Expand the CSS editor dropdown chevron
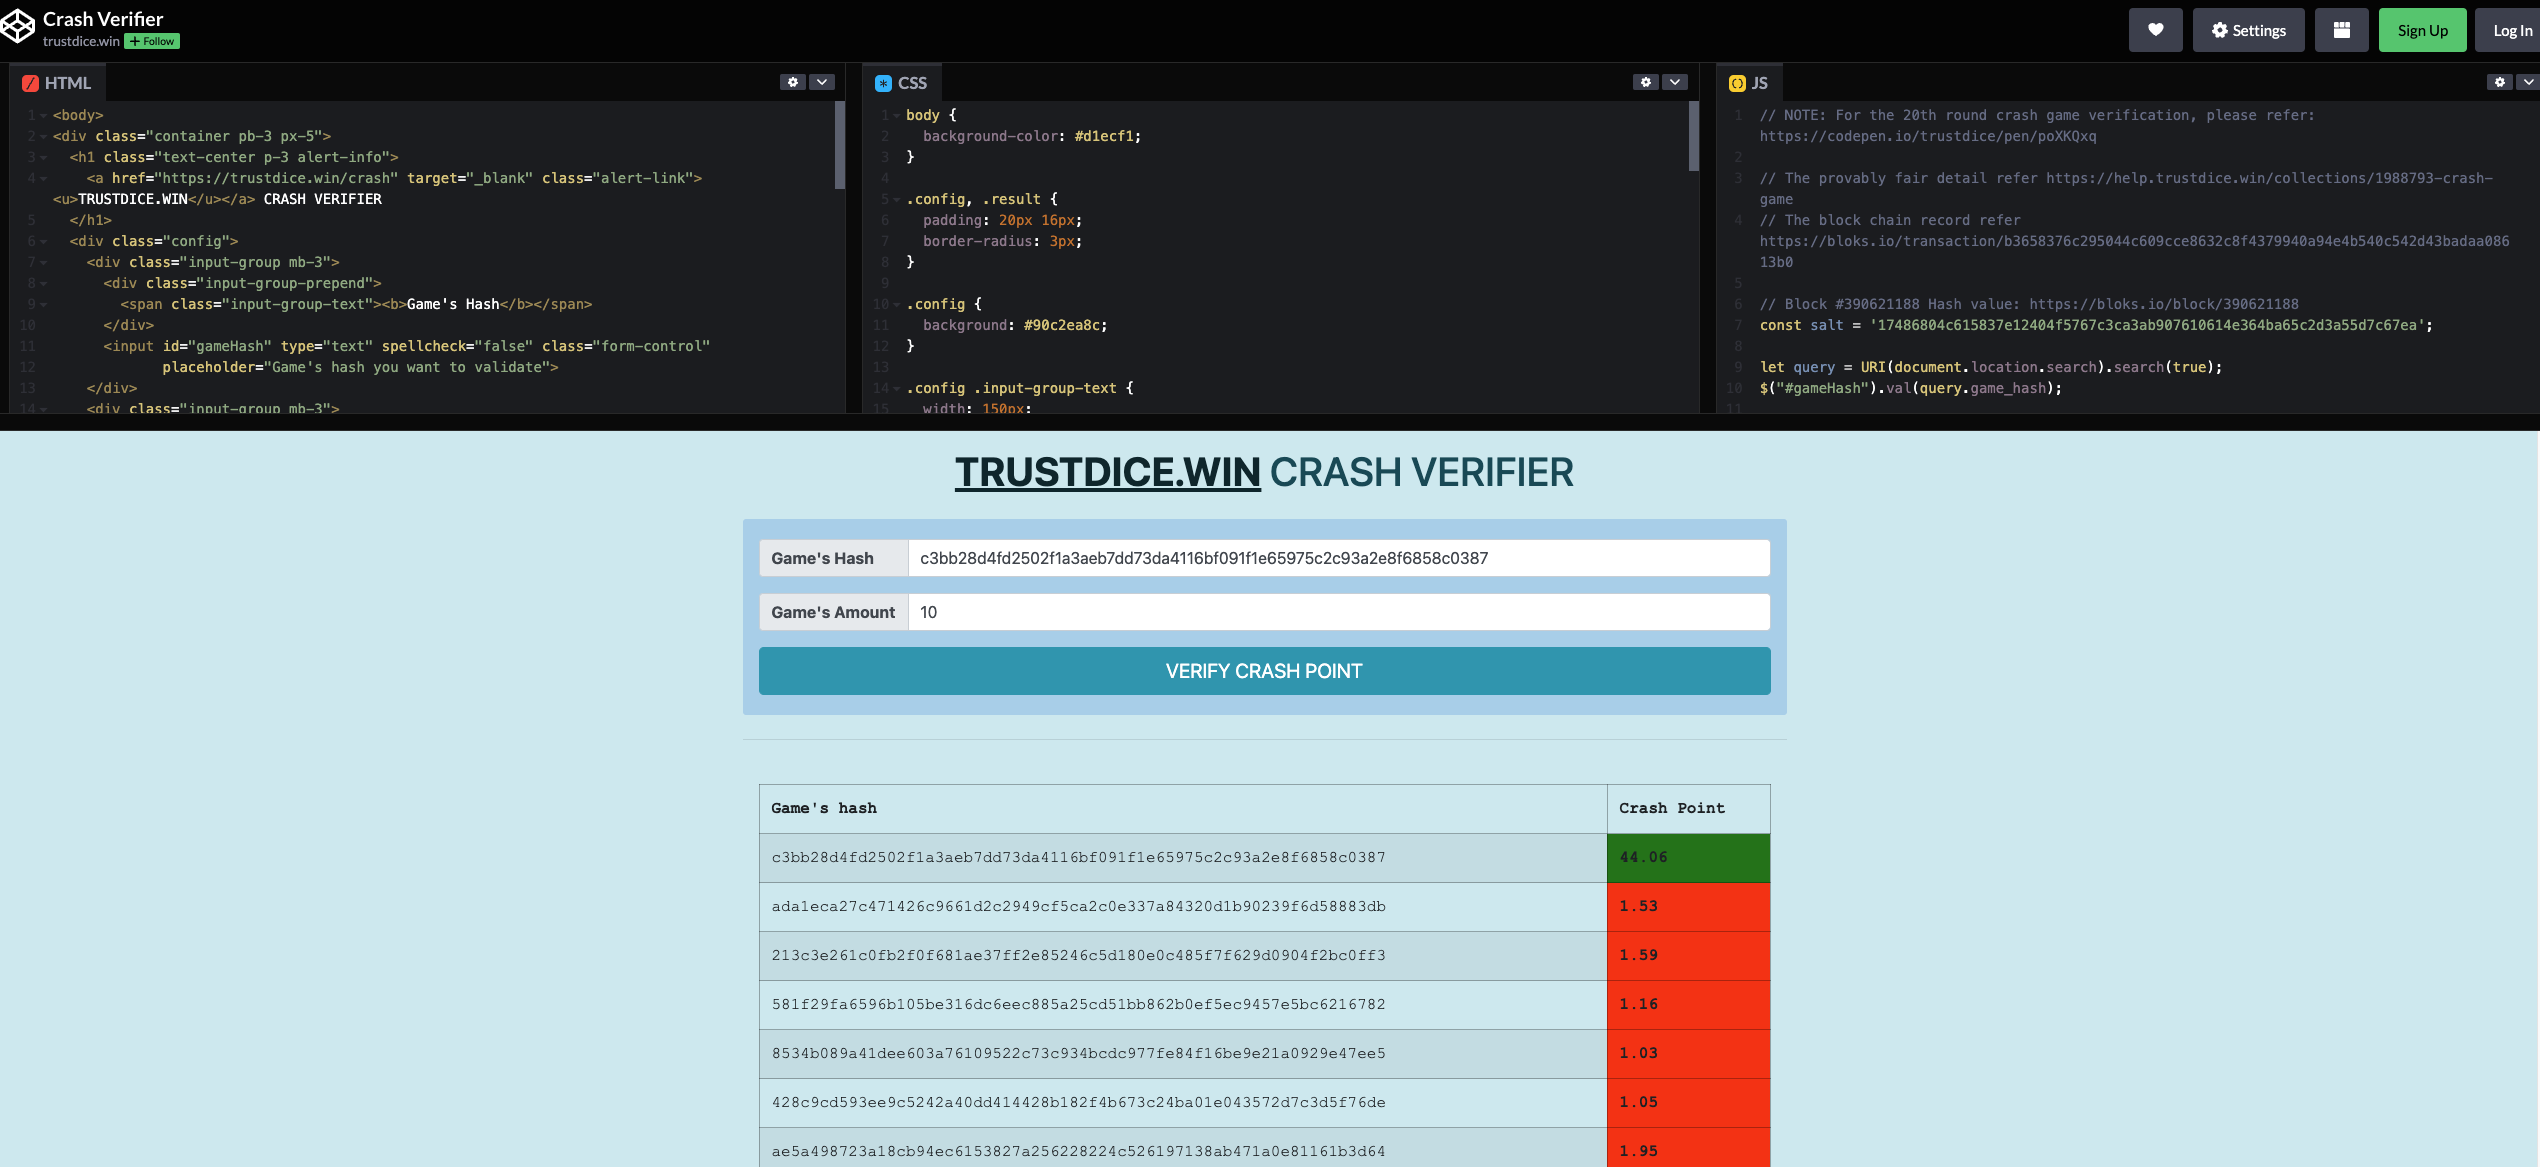 1675,82
